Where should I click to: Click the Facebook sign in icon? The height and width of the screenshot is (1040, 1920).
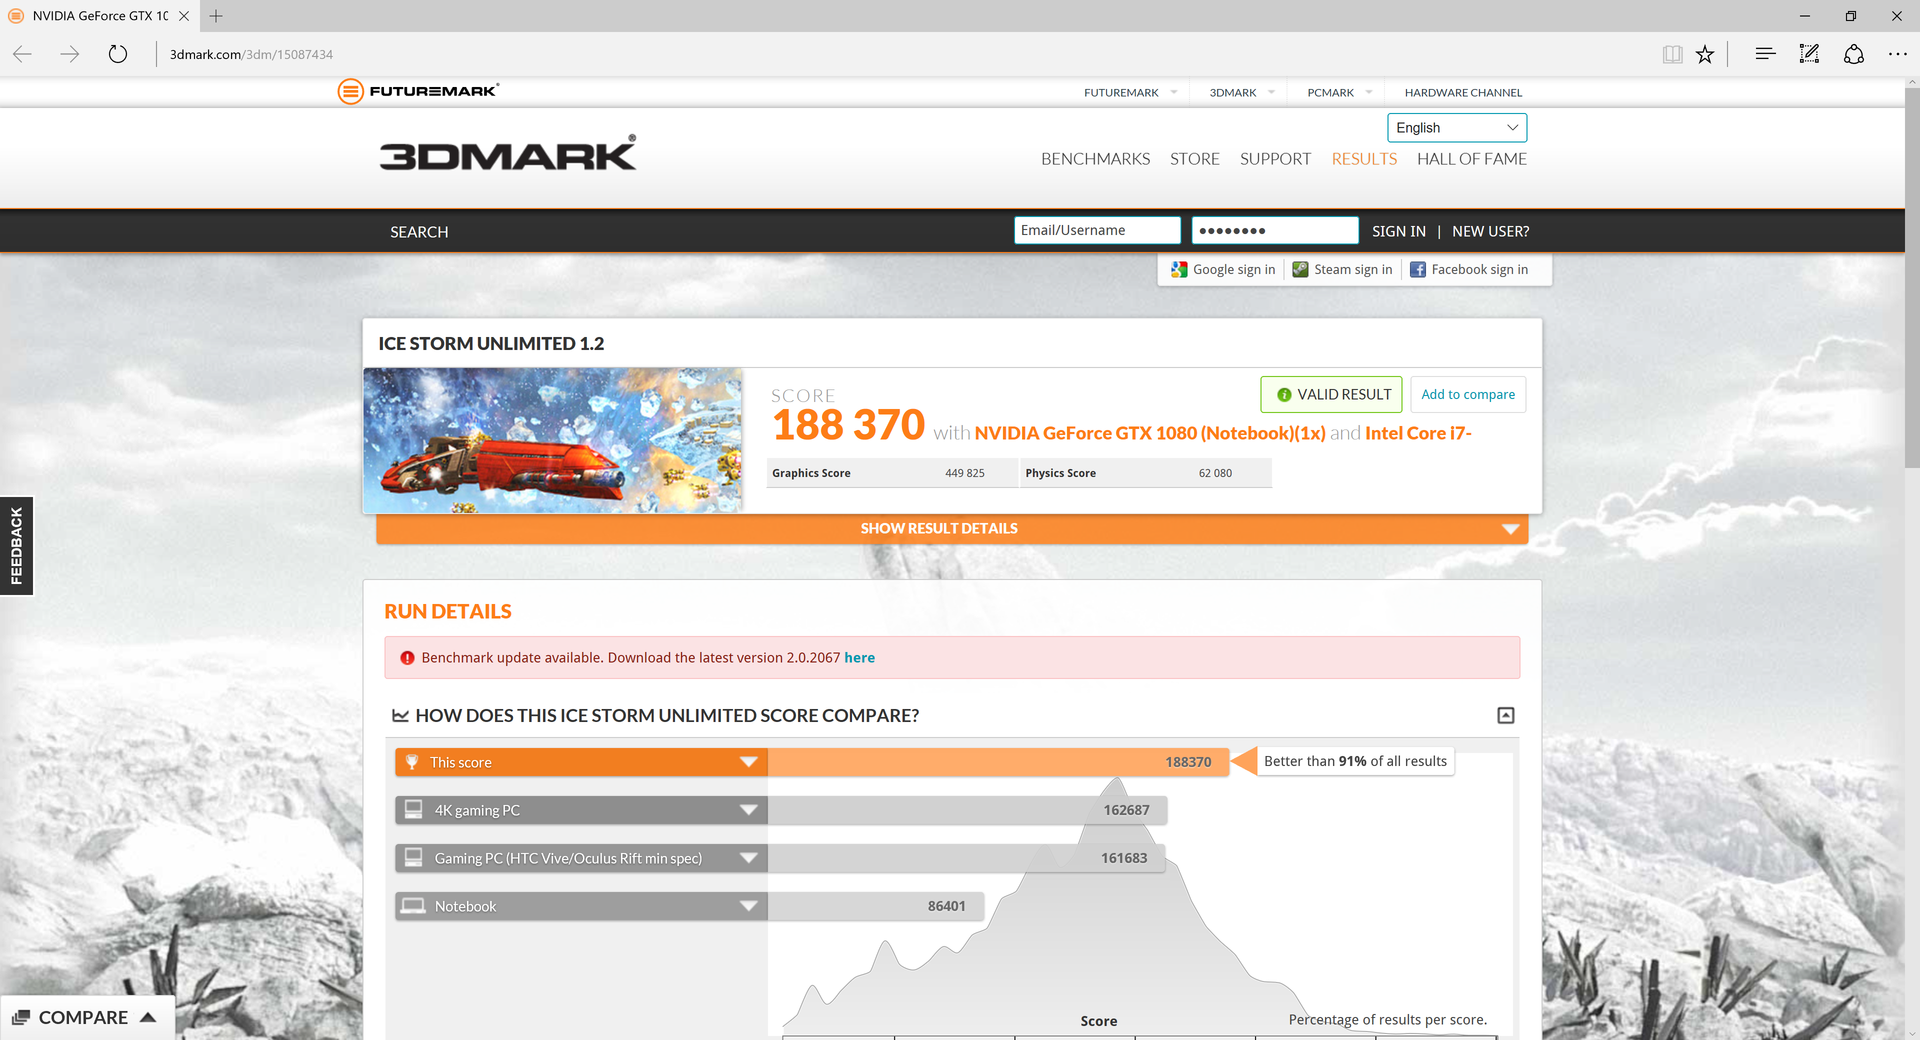coord(1418,269)
